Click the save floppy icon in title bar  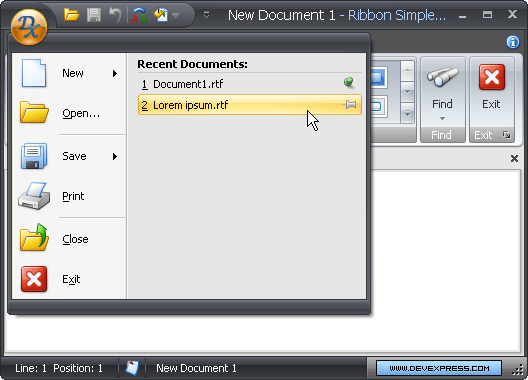coord(94,15)
